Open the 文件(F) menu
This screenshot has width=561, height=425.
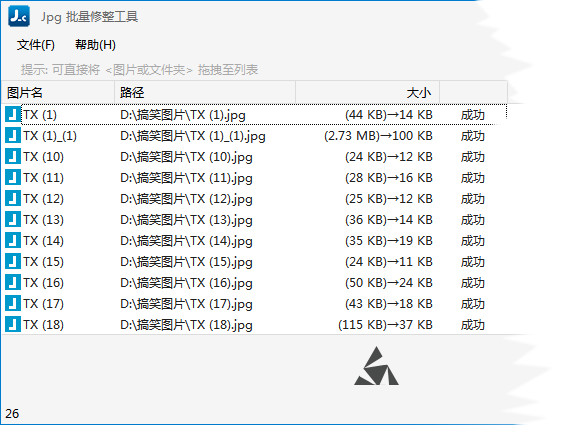[x=35, y=45]
